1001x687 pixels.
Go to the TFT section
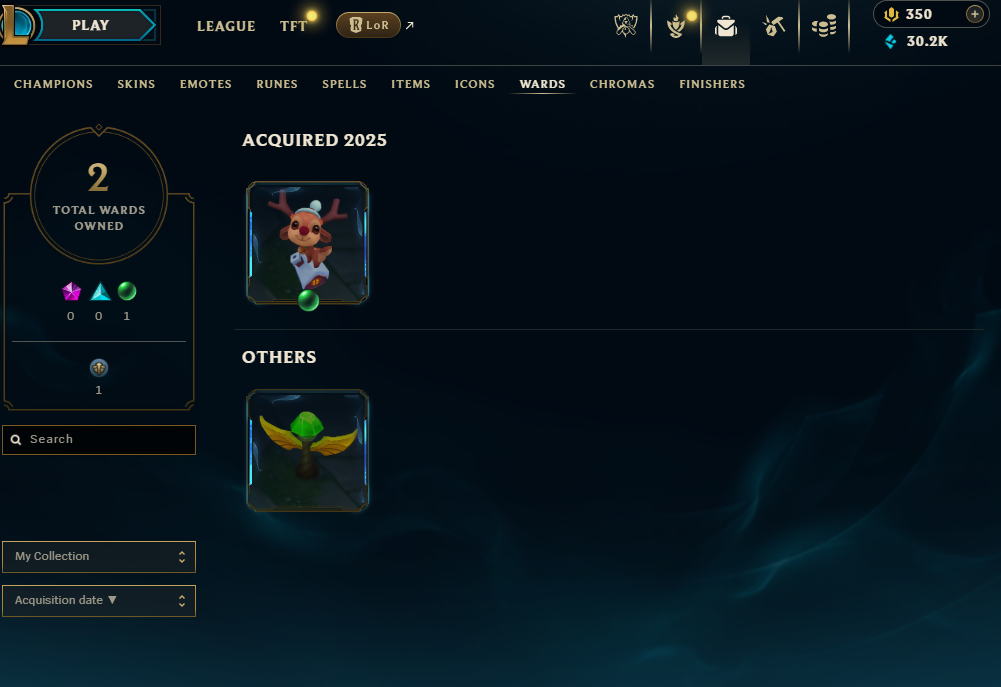coord(293,26)
